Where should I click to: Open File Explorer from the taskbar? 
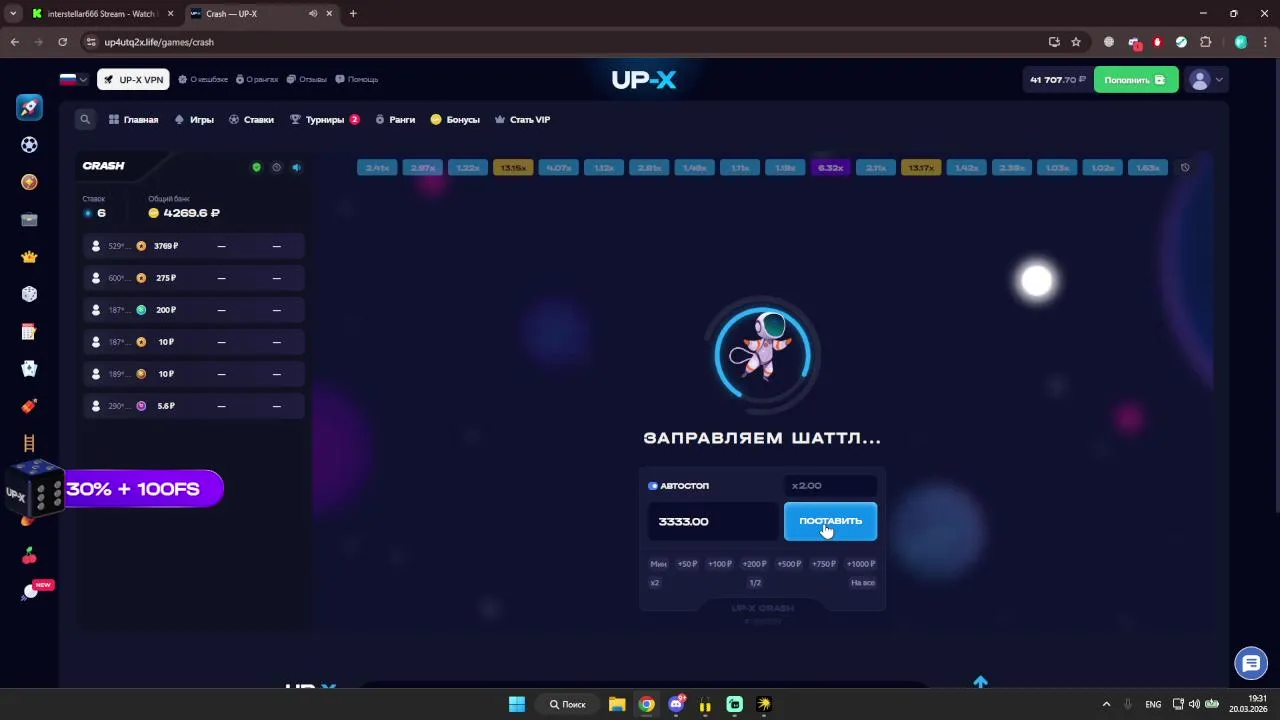(617, 704)
